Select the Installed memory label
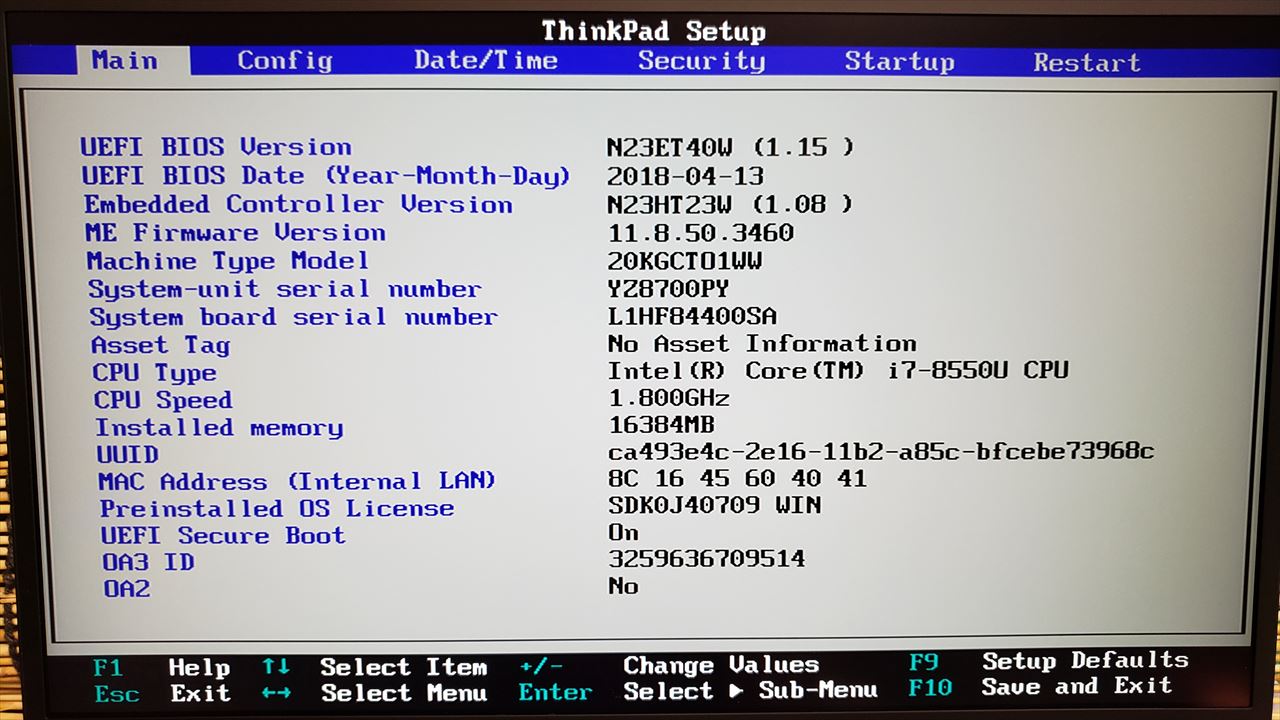The image size is (1280, 720). 219,427
